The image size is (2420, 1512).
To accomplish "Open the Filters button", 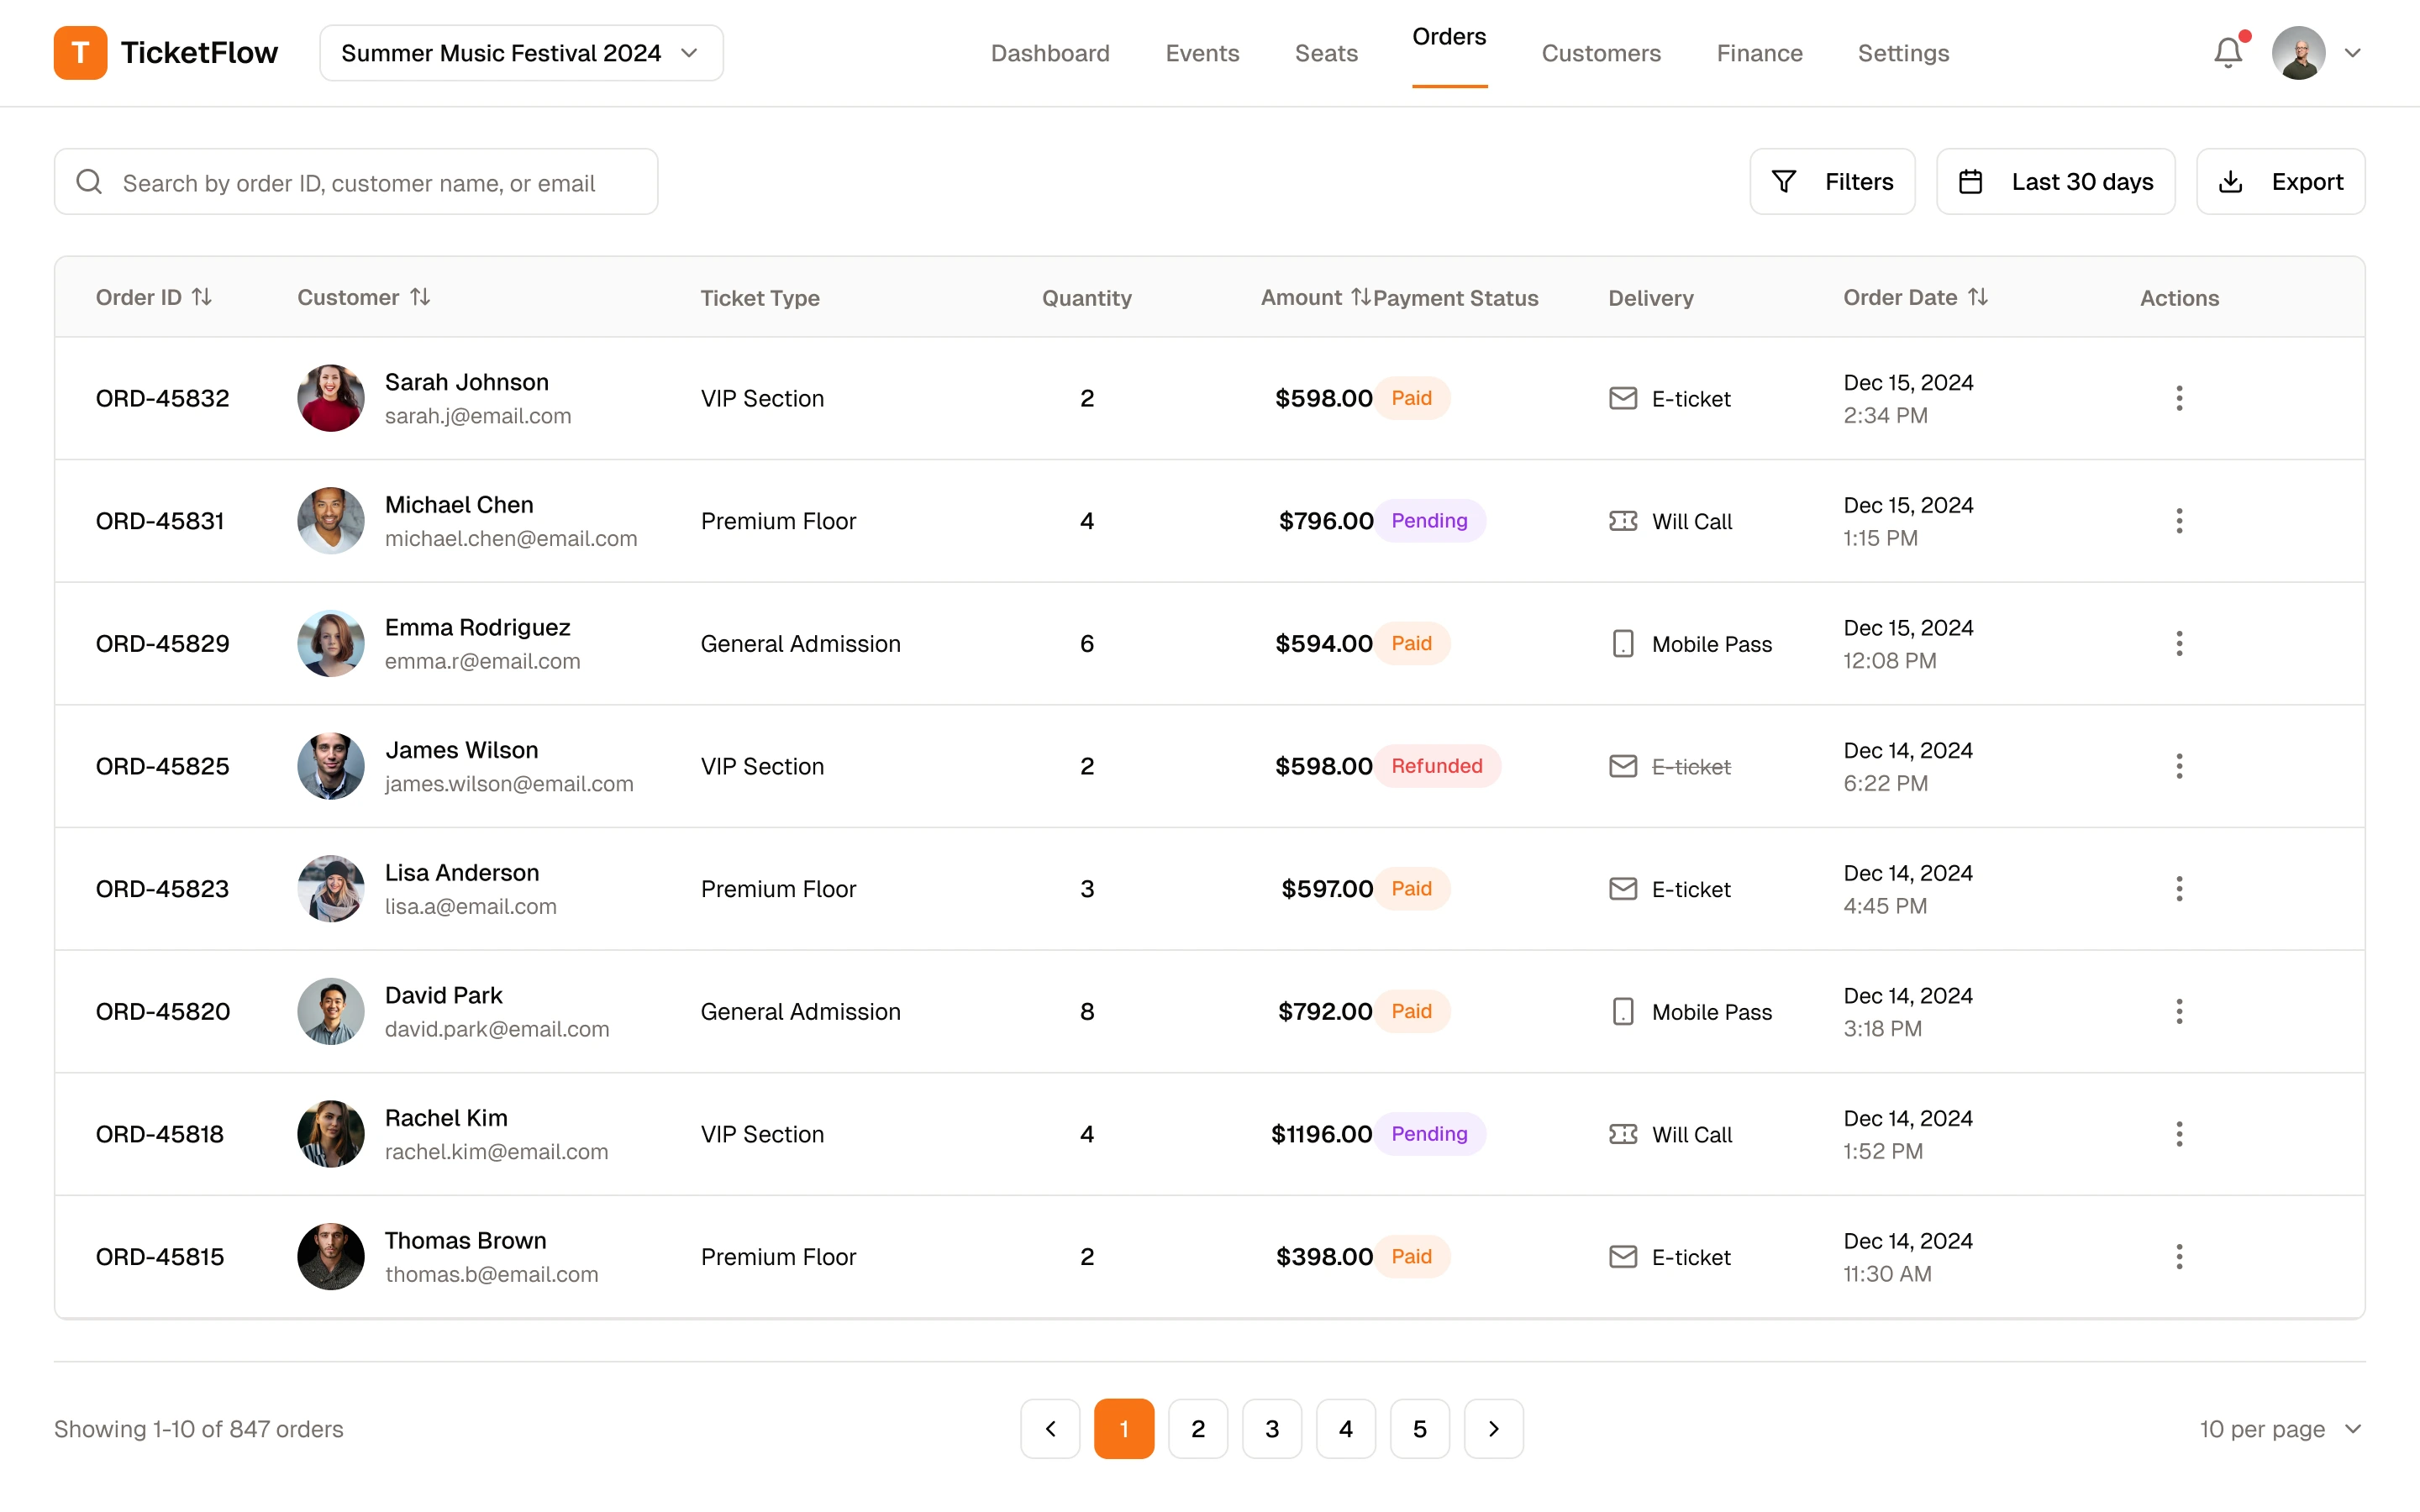I will [x=1831, y=182].
